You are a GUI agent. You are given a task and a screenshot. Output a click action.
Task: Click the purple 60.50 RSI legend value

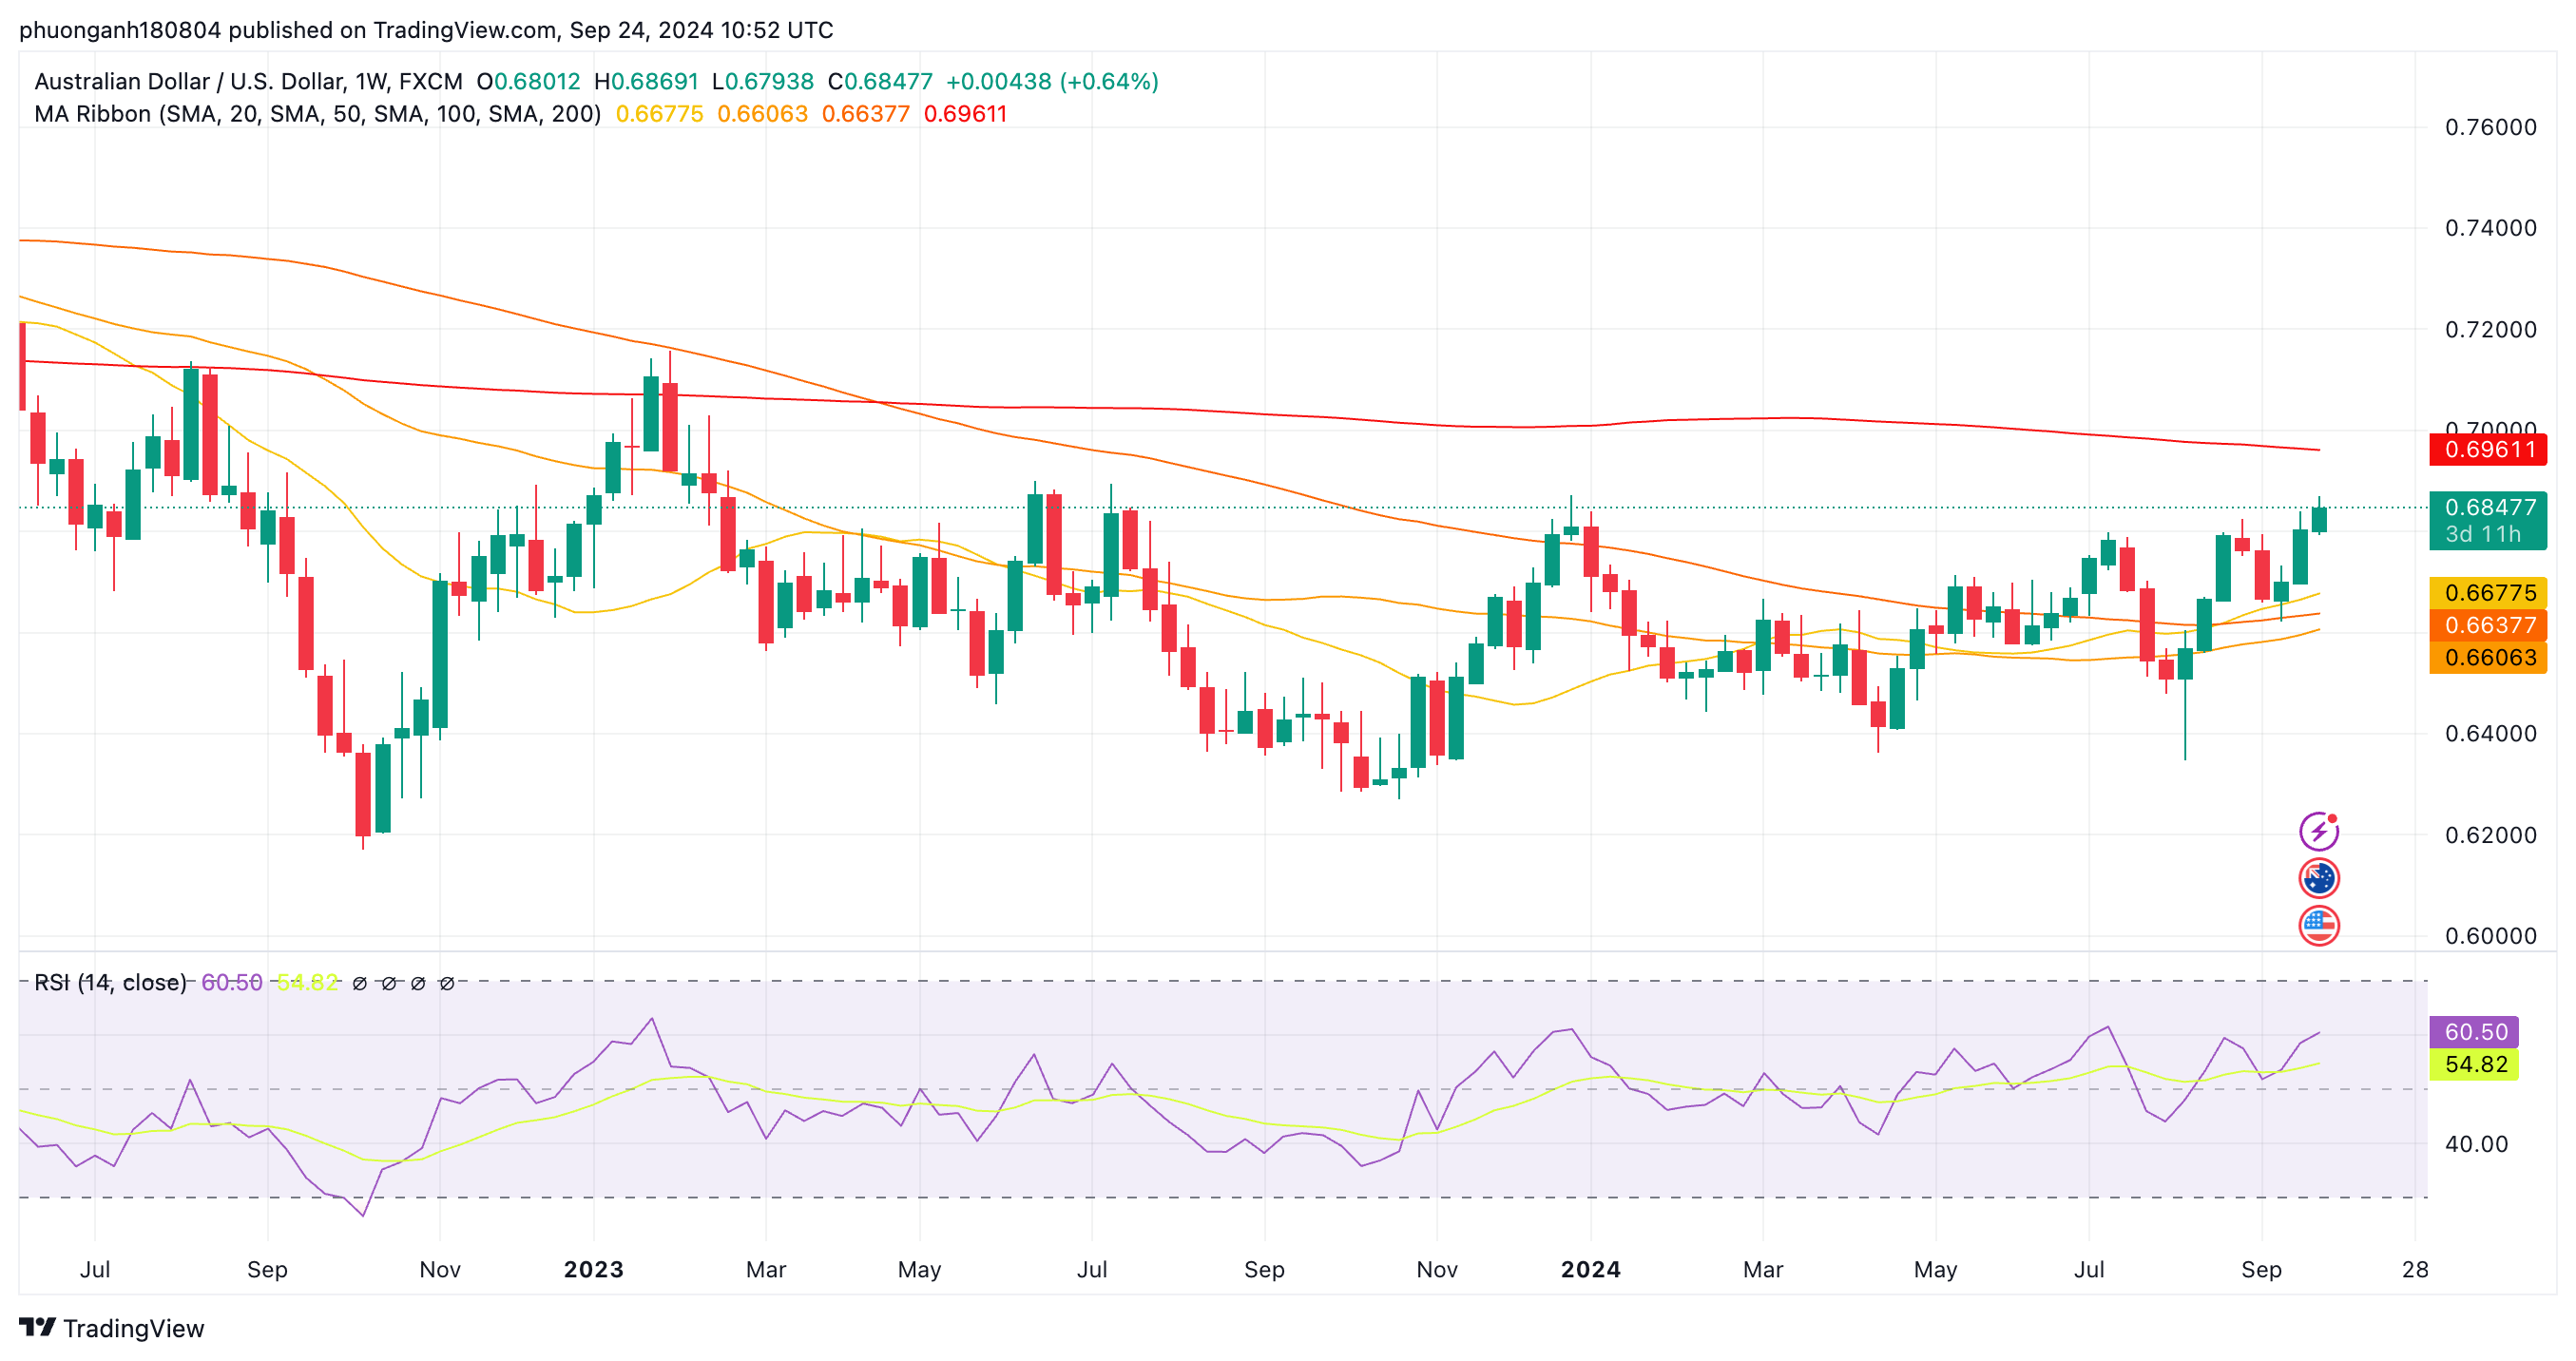pyautogui.click(x=232, y=983)
